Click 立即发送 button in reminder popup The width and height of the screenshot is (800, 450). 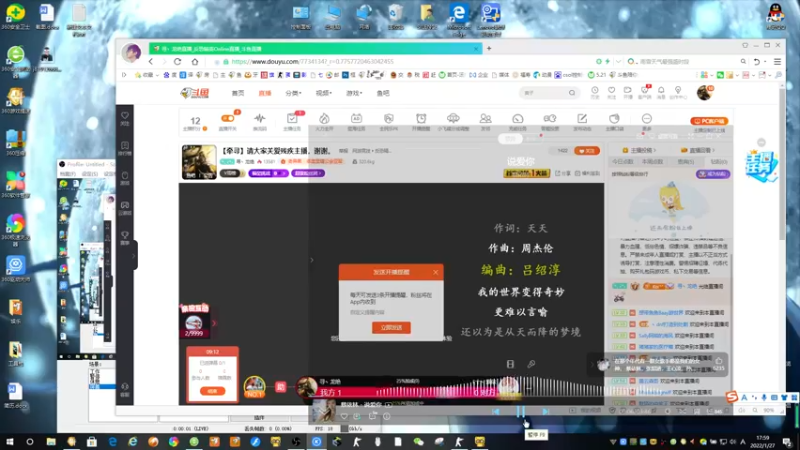click(391, 328)
